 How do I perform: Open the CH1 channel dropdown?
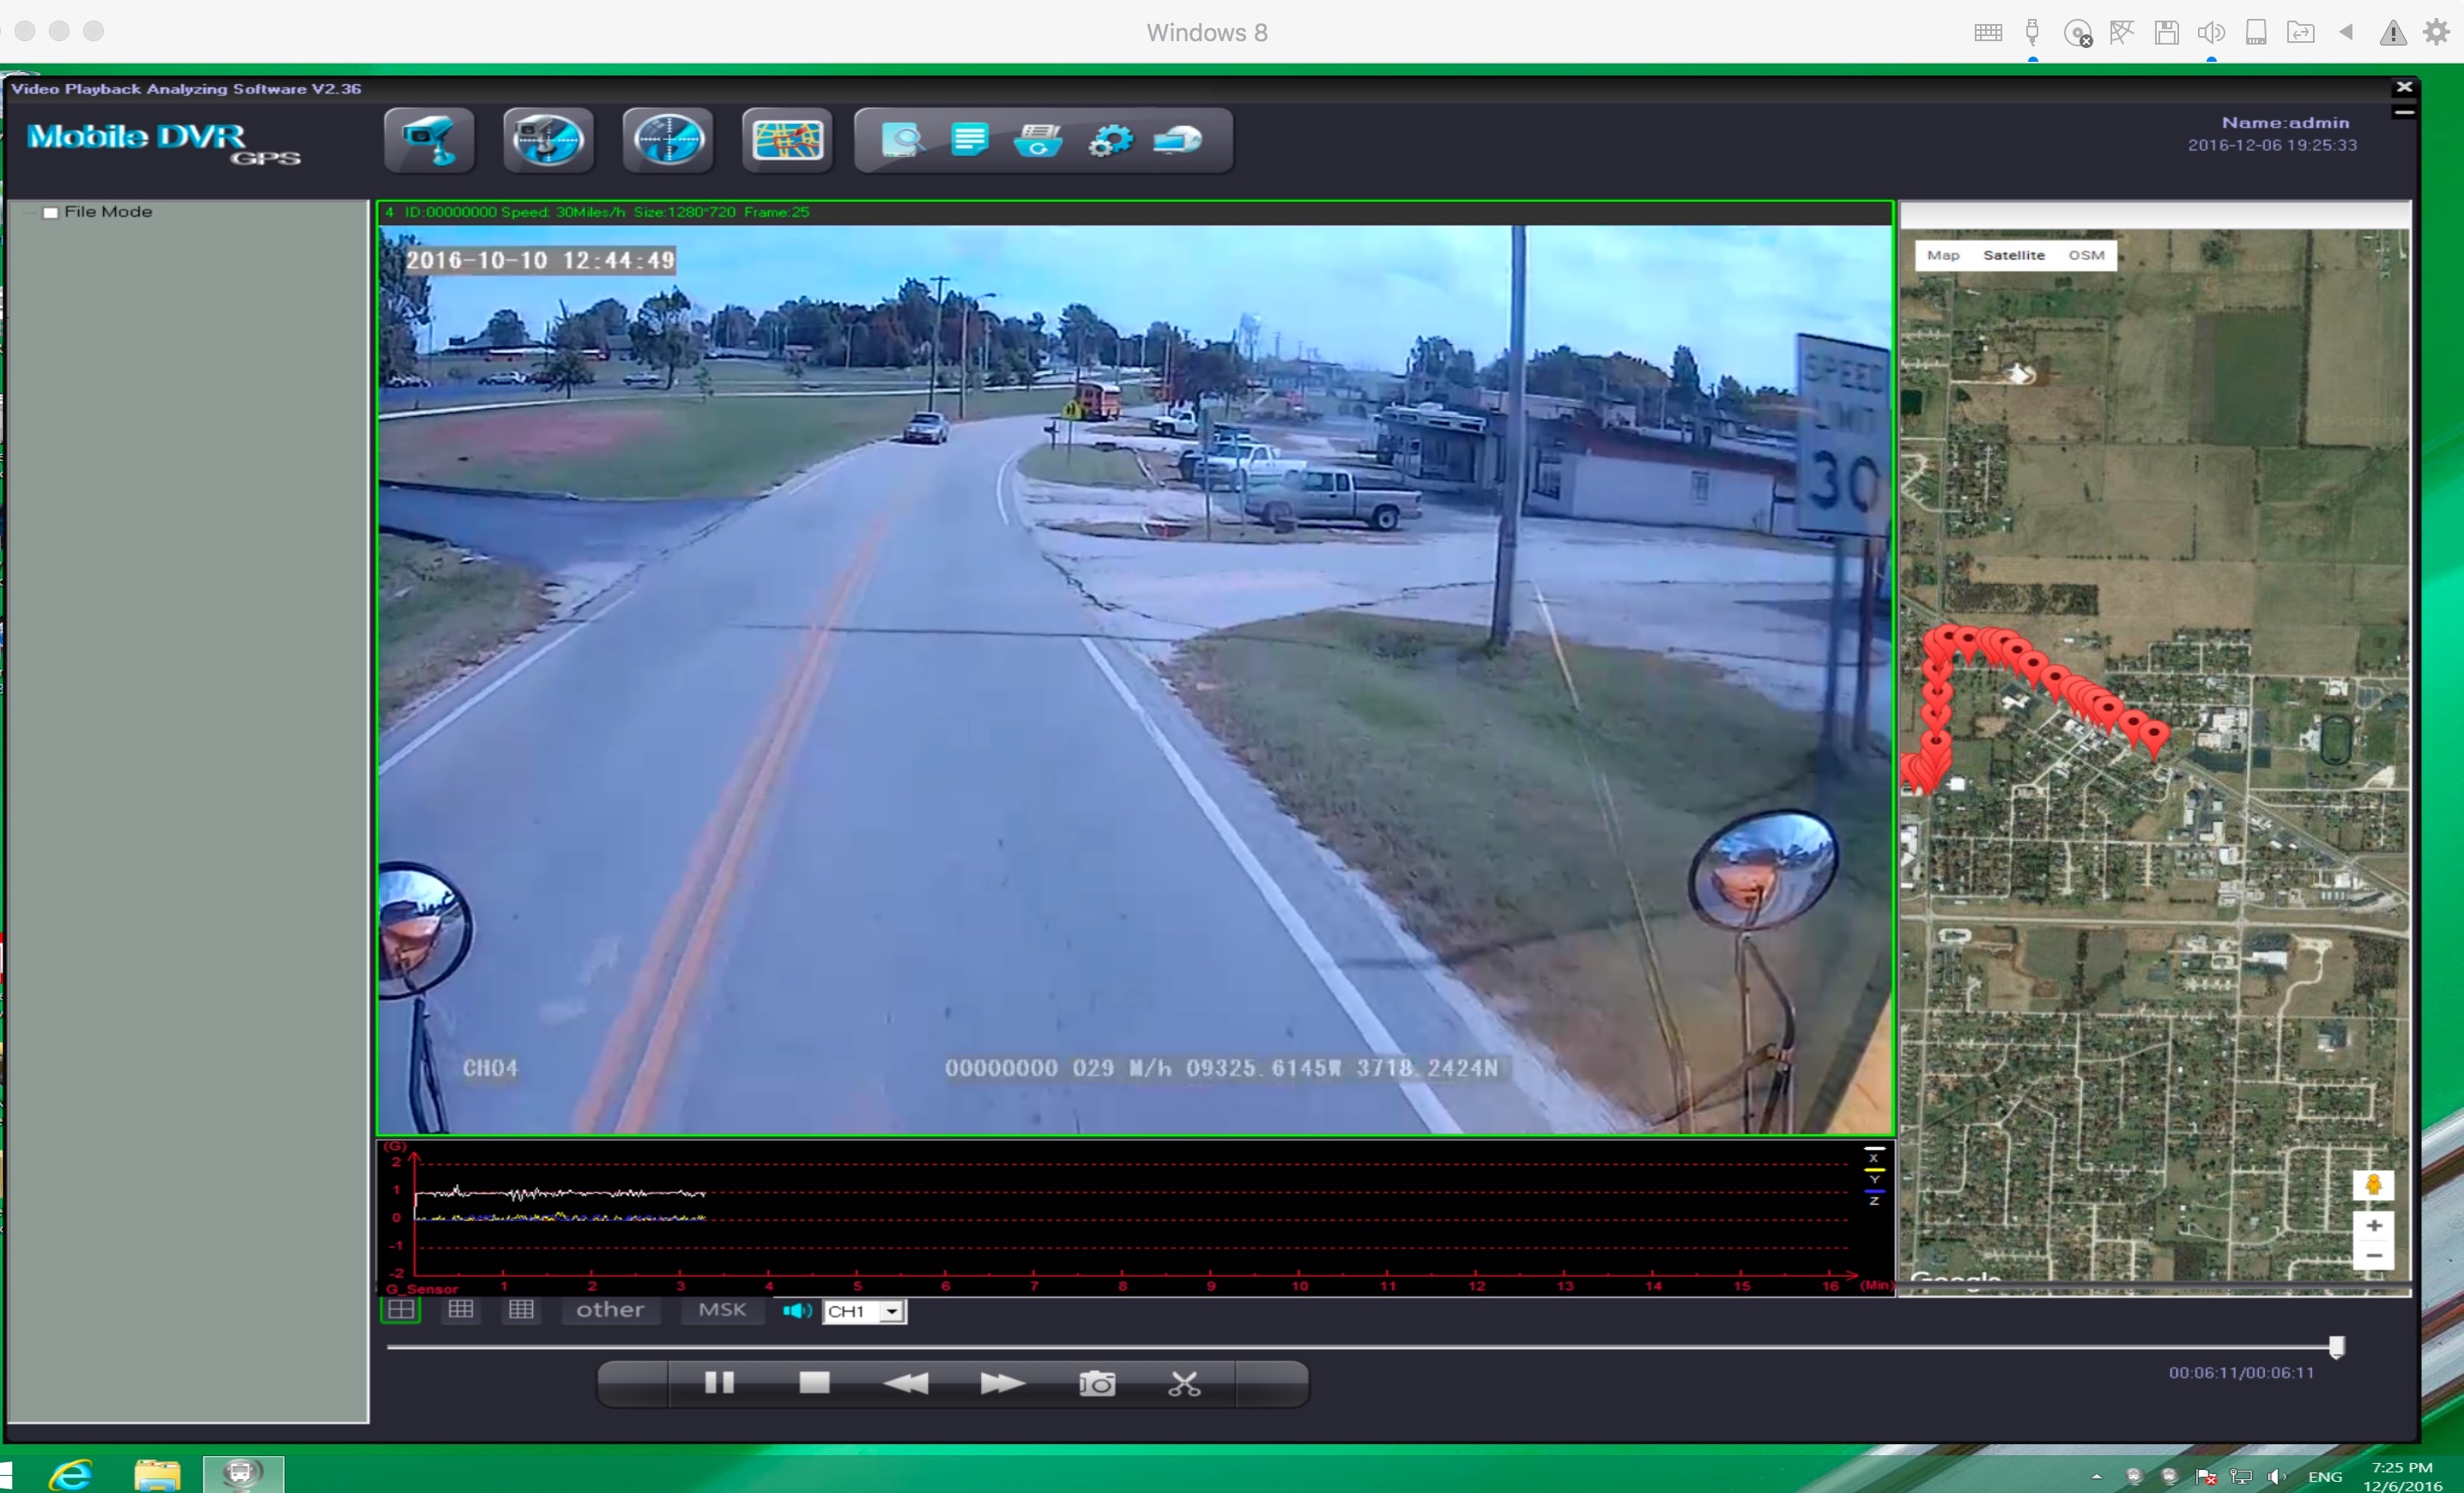click(892, 1312)
